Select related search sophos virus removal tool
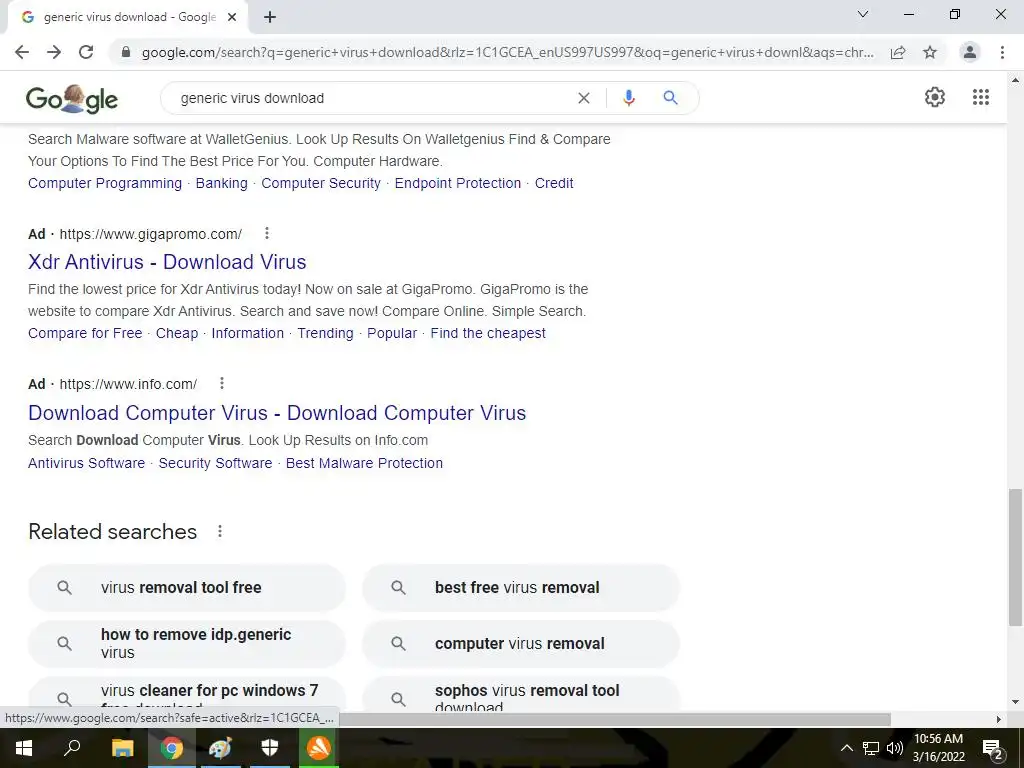 coord(520,696)
